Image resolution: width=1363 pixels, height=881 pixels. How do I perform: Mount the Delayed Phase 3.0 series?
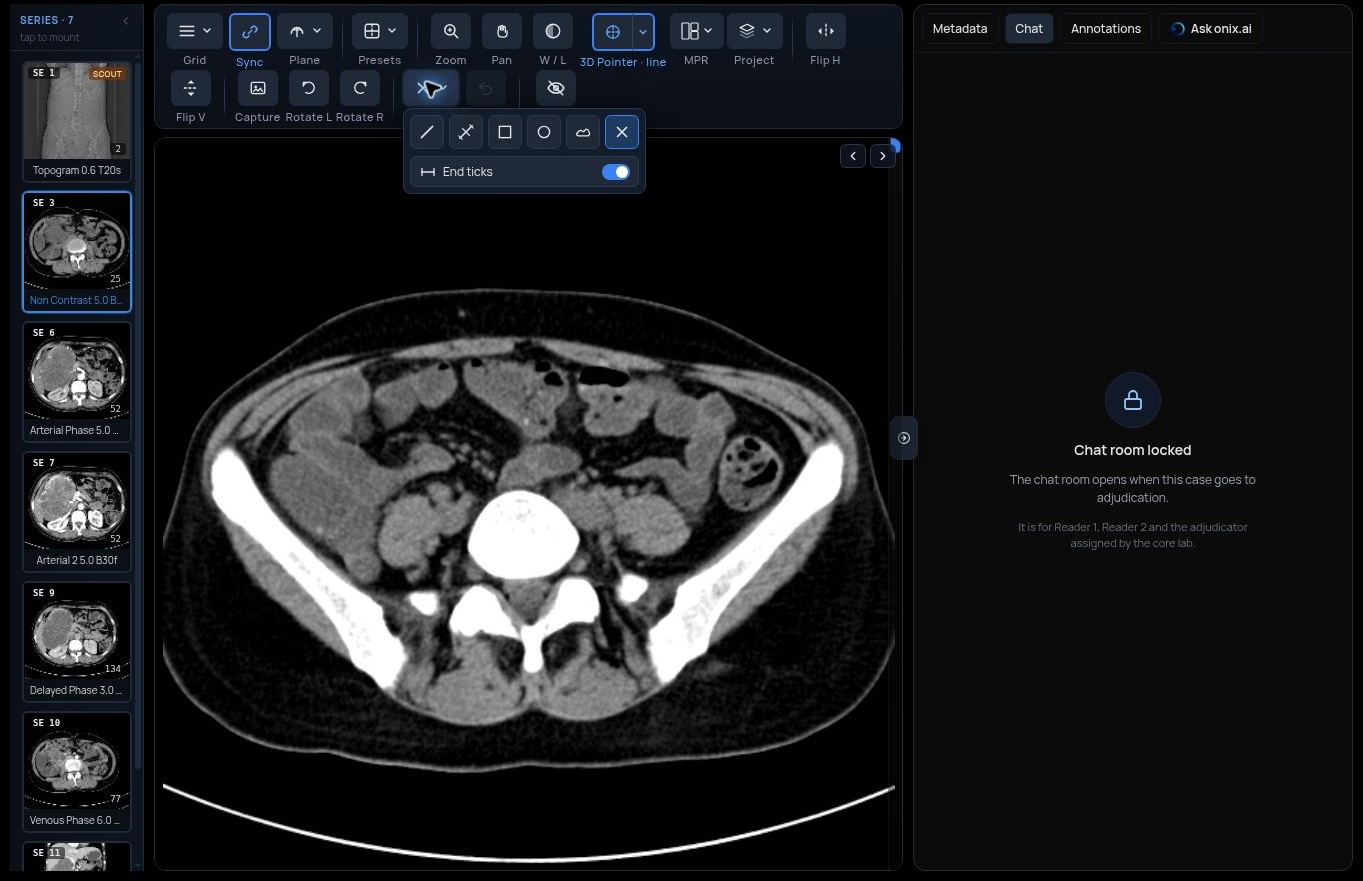click(x=77, y=642)
